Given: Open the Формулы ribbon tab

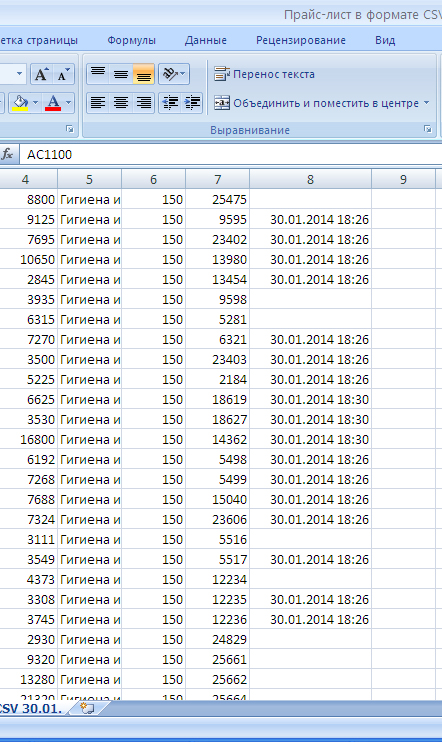Looking at the screenshot, I should click(132, 40).
